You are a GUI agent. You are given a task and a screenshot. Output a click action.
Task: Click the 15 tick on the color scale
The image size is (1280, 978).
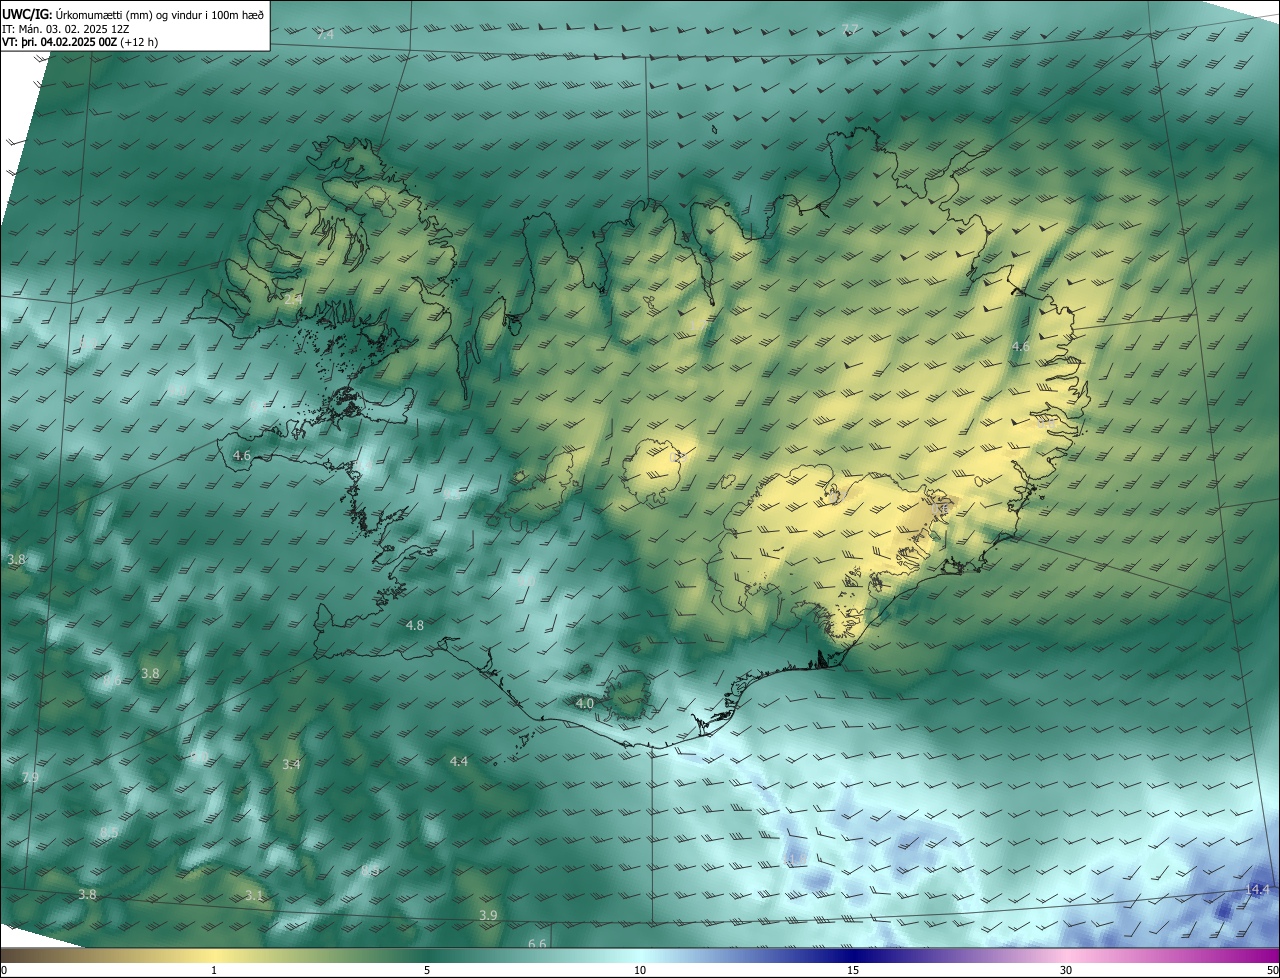(x=853, y=970)
